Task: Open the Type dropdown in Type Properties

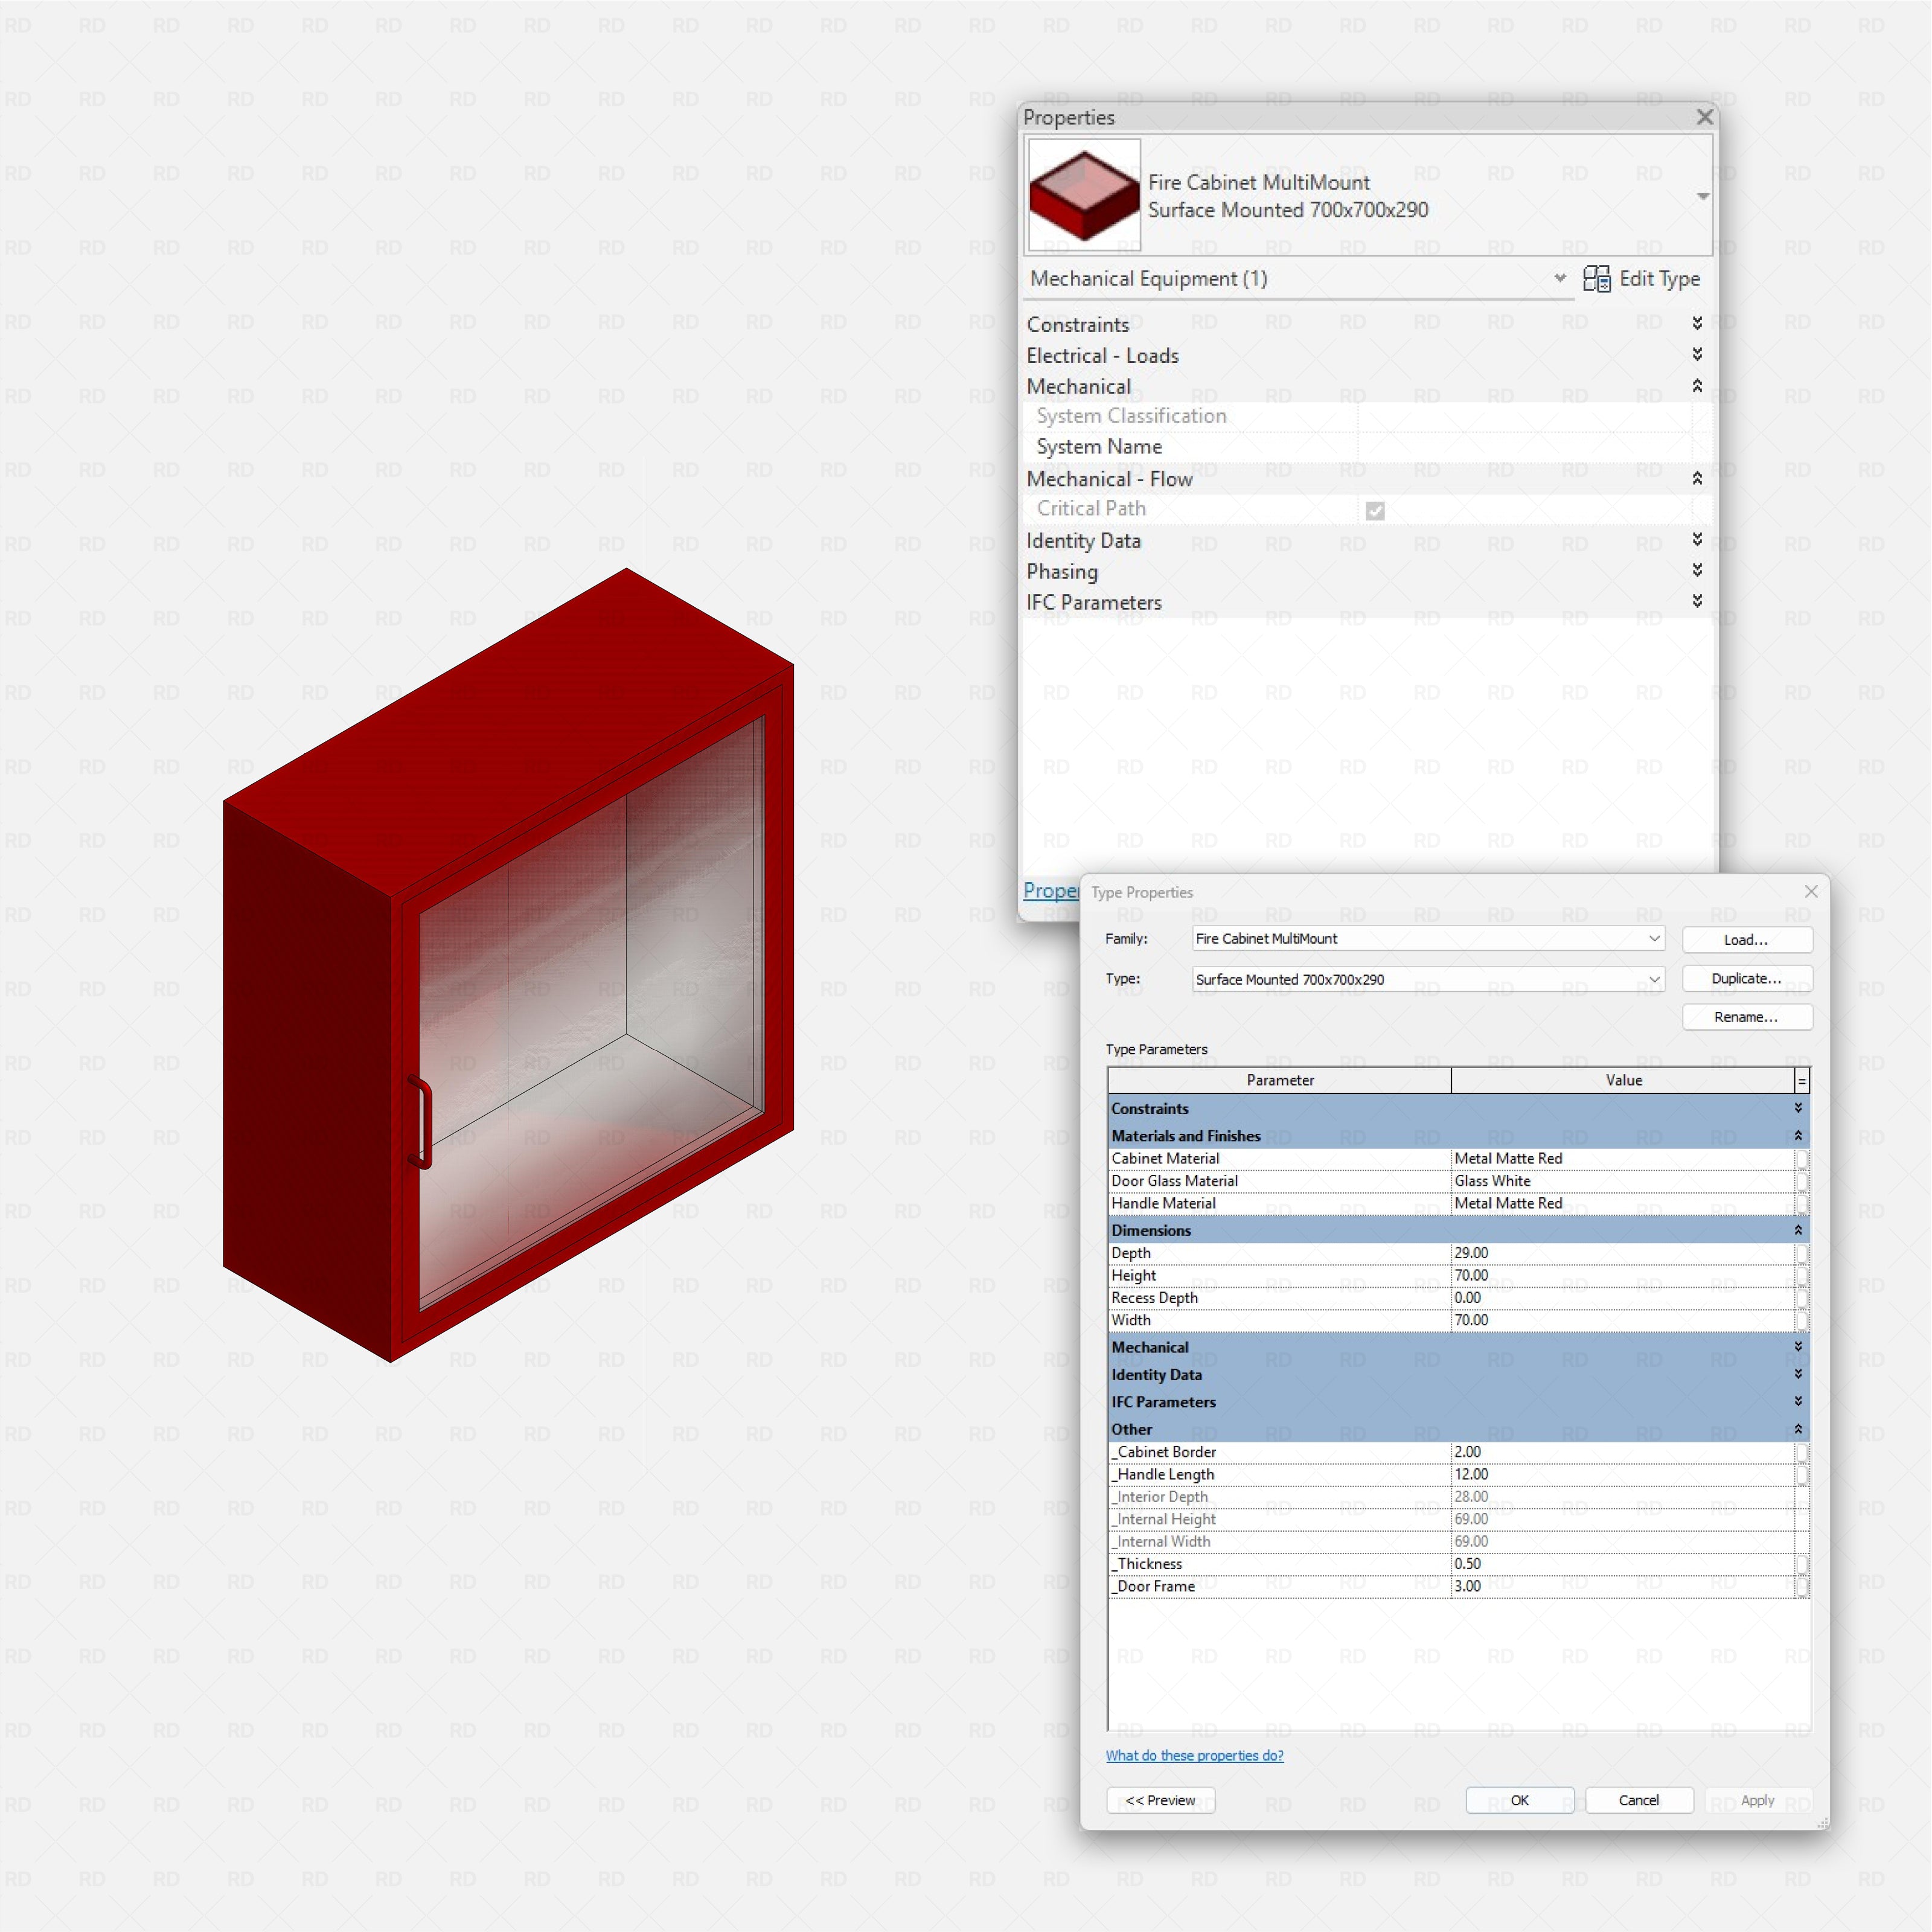Action: (1654, 979)
